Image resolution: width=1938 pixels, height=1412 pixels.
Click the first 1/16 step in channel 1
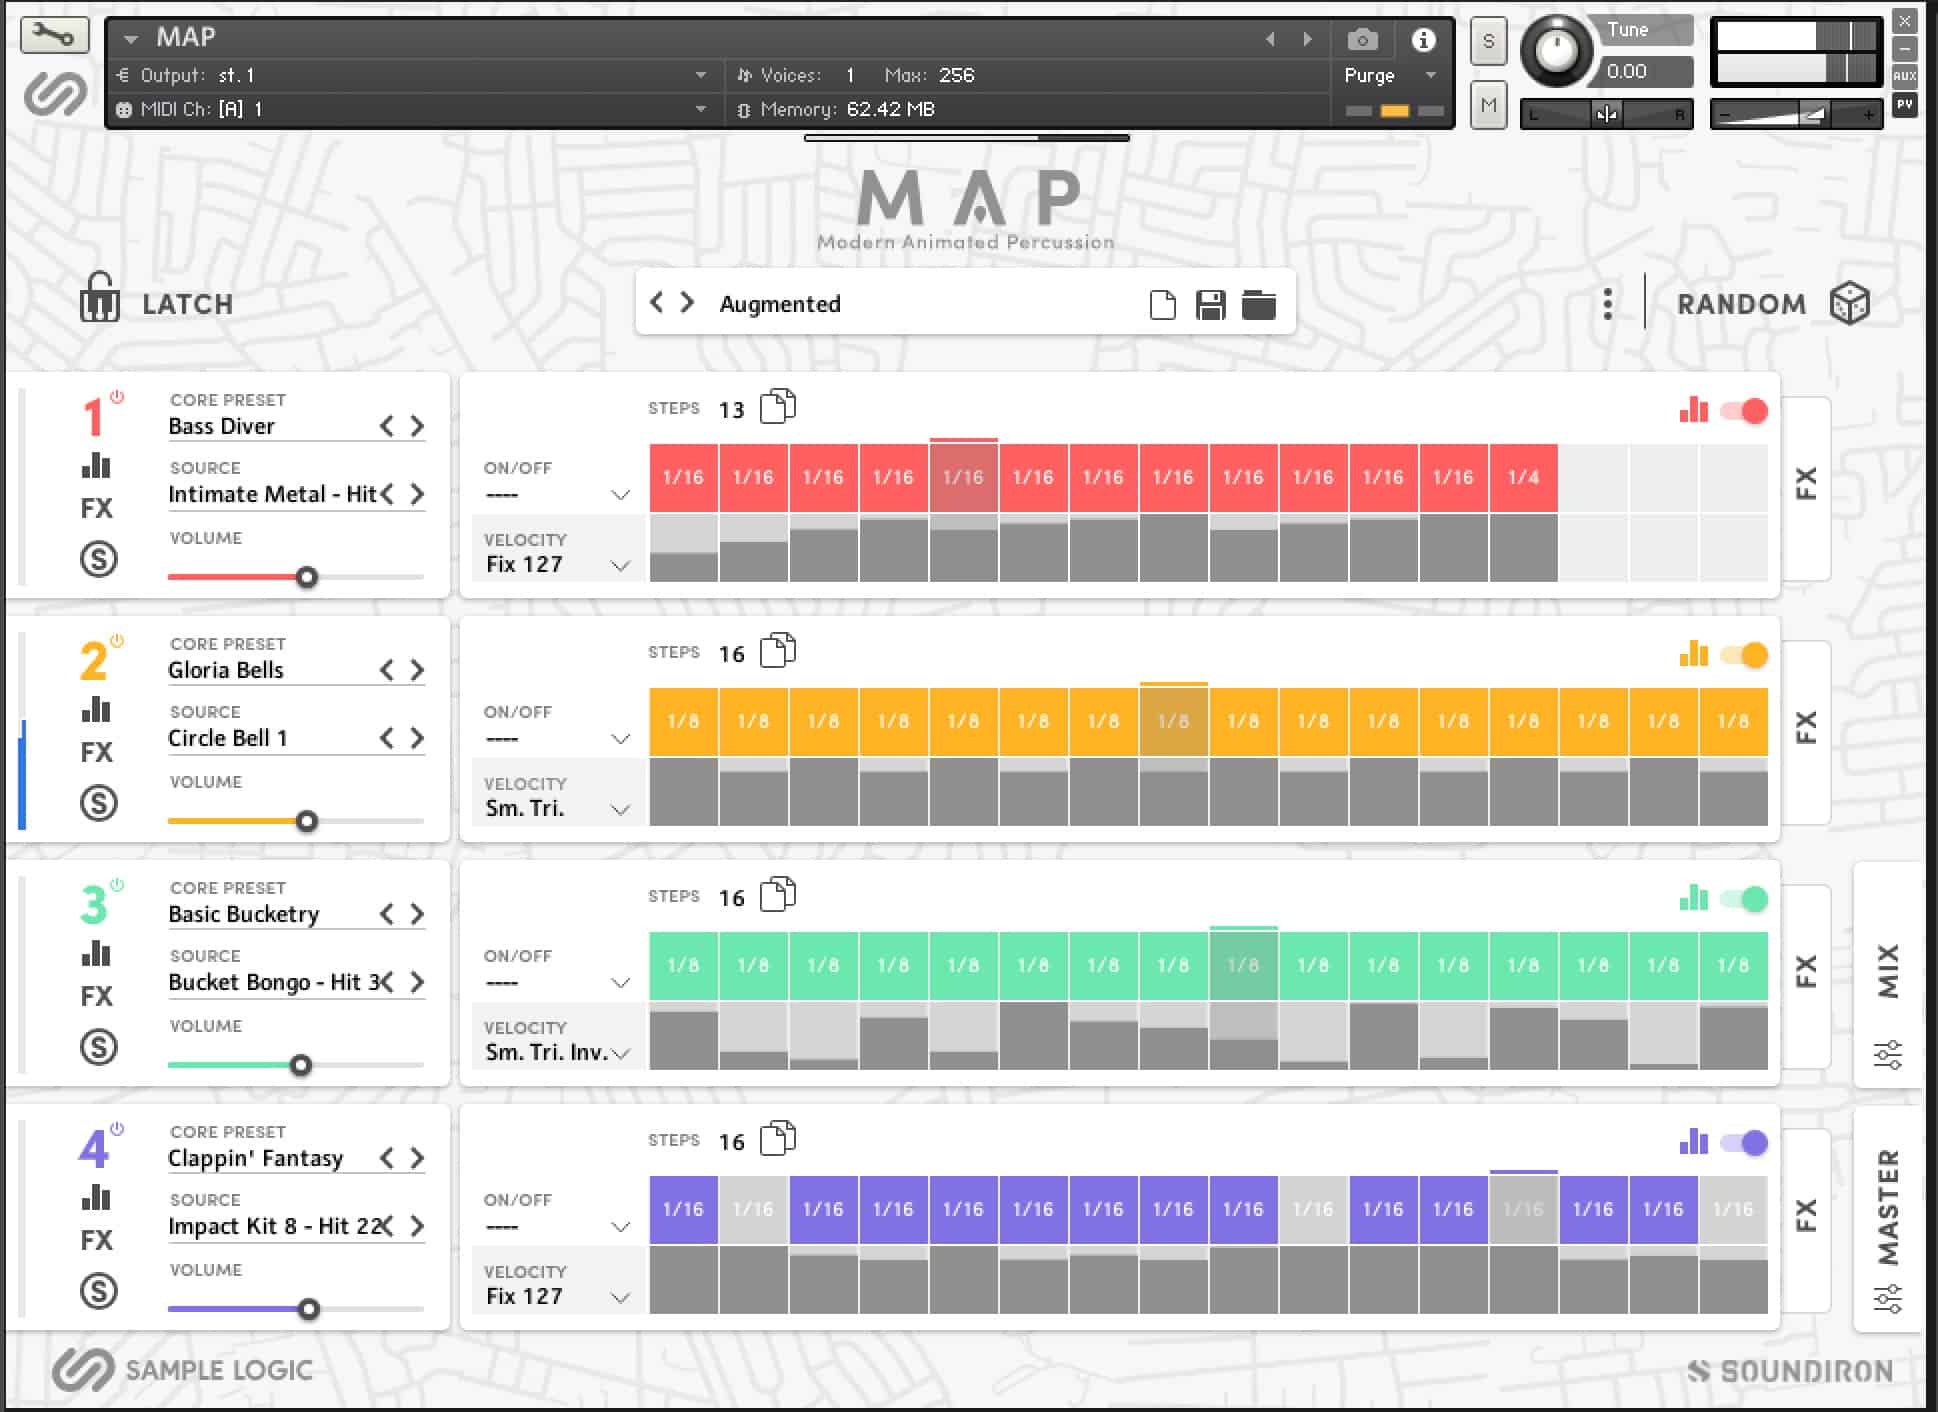click(683, 478)
